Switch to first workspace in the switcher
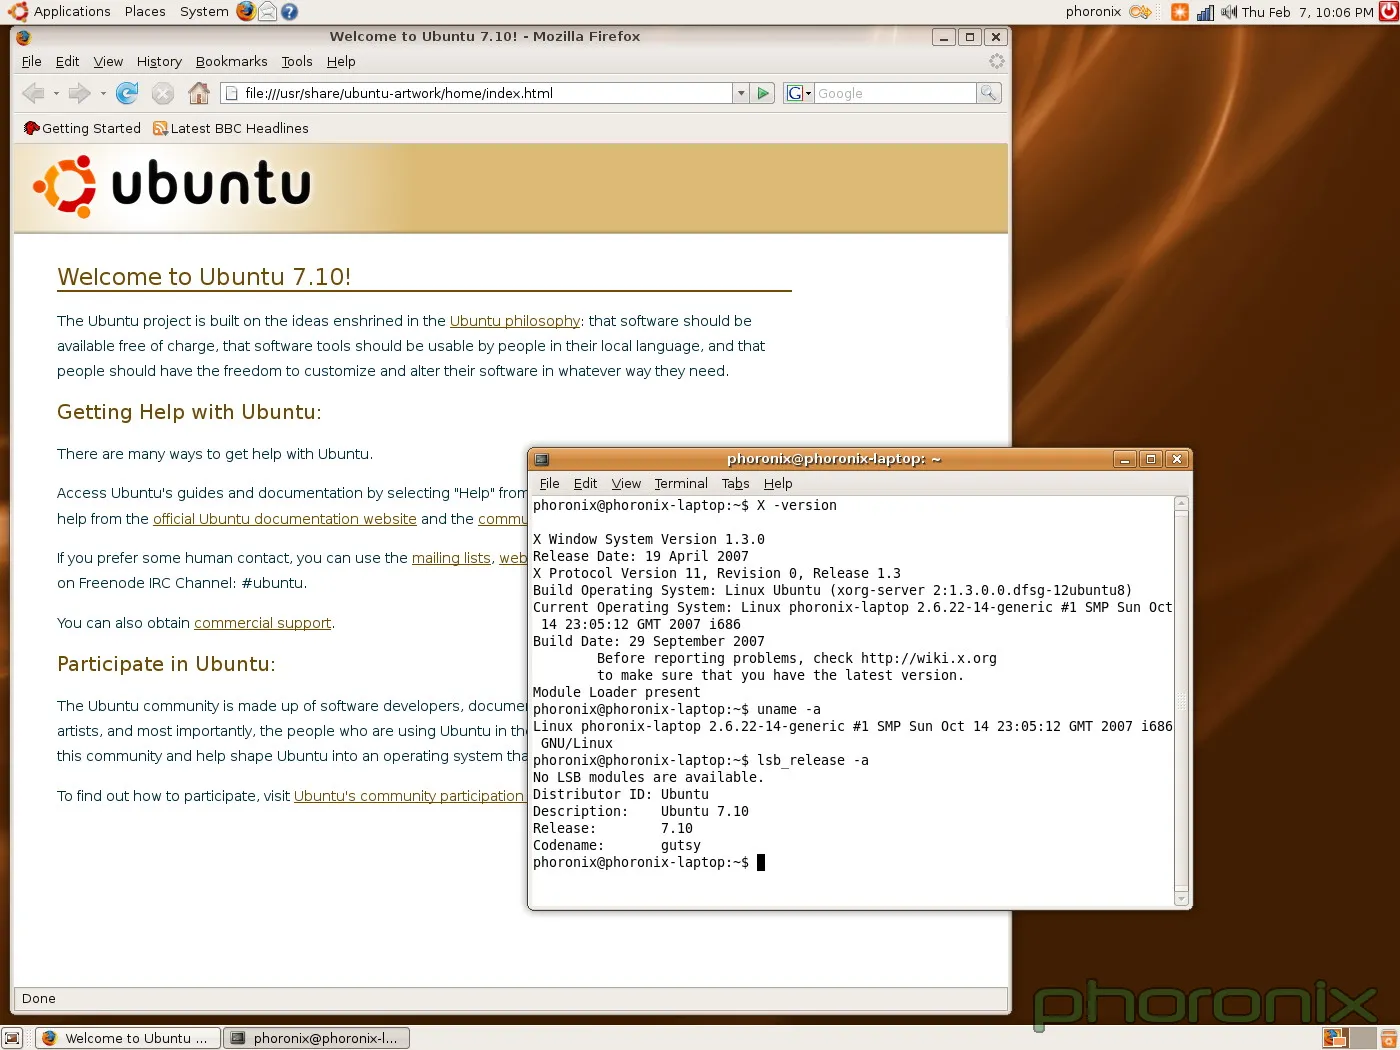The image size is (1400, 1050). 1335,1038
